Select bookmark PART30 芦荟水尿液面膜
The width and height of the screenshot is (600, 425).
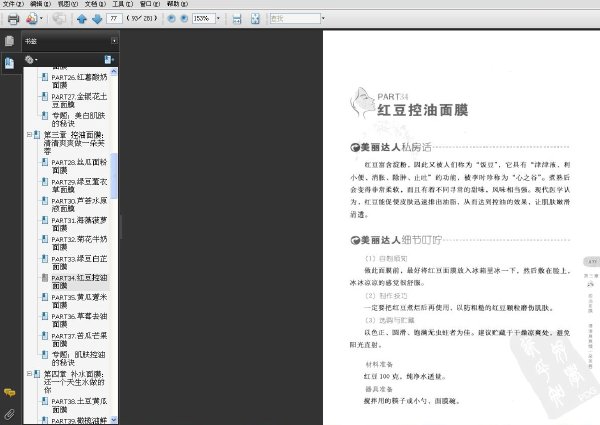point(79,205)
